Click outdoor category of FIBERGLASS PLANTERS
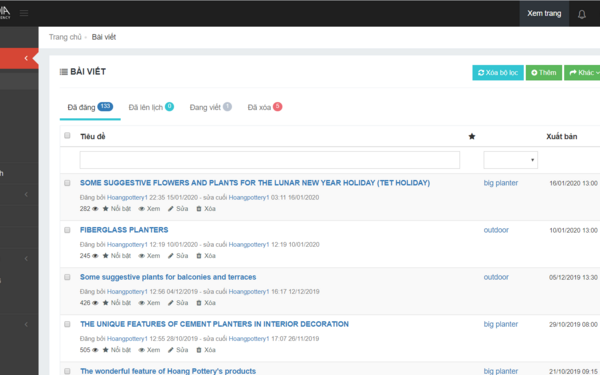The height and width of the screenshot is (375, 600). coord(496,230)
